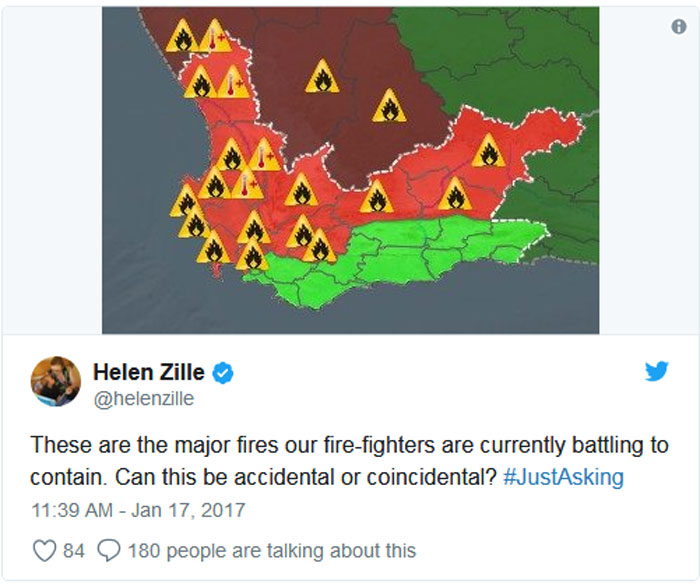Click the 84 likes count
This screenshot has width=700, height=584.
[74, 551]
